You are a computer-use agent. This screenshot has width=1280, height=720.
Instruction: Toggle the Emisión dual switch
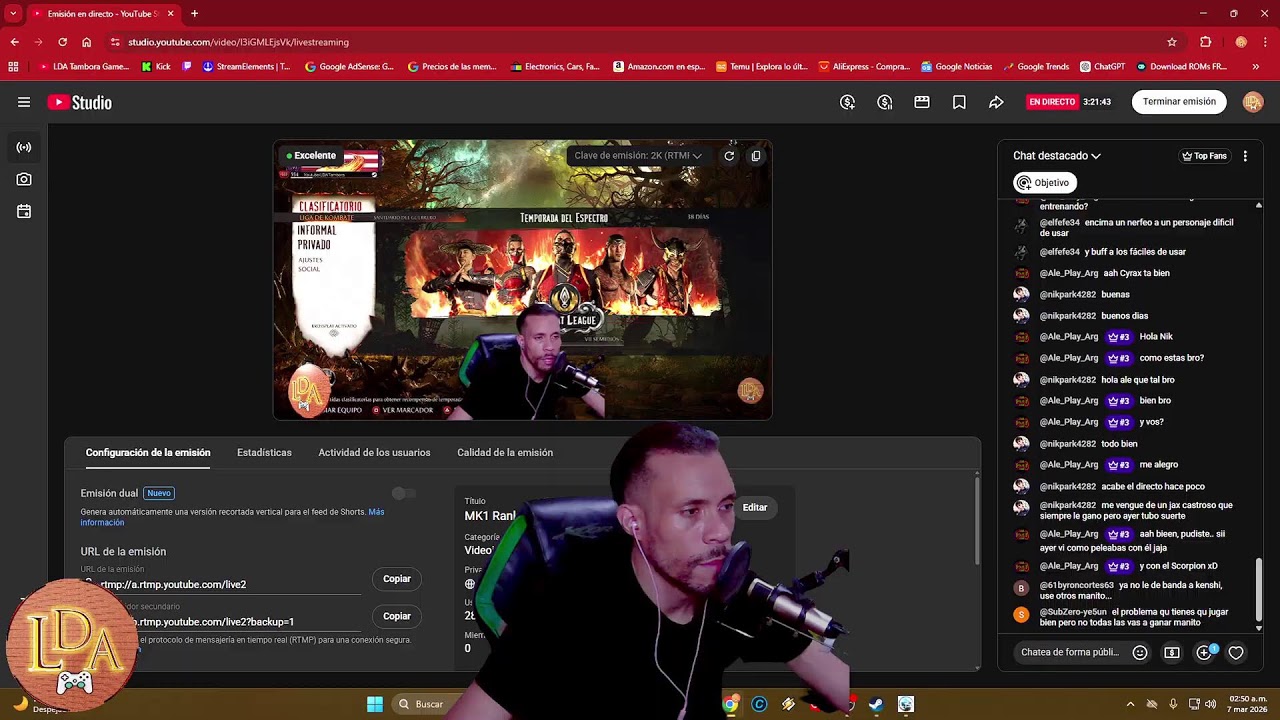click(x=404, y=493)
